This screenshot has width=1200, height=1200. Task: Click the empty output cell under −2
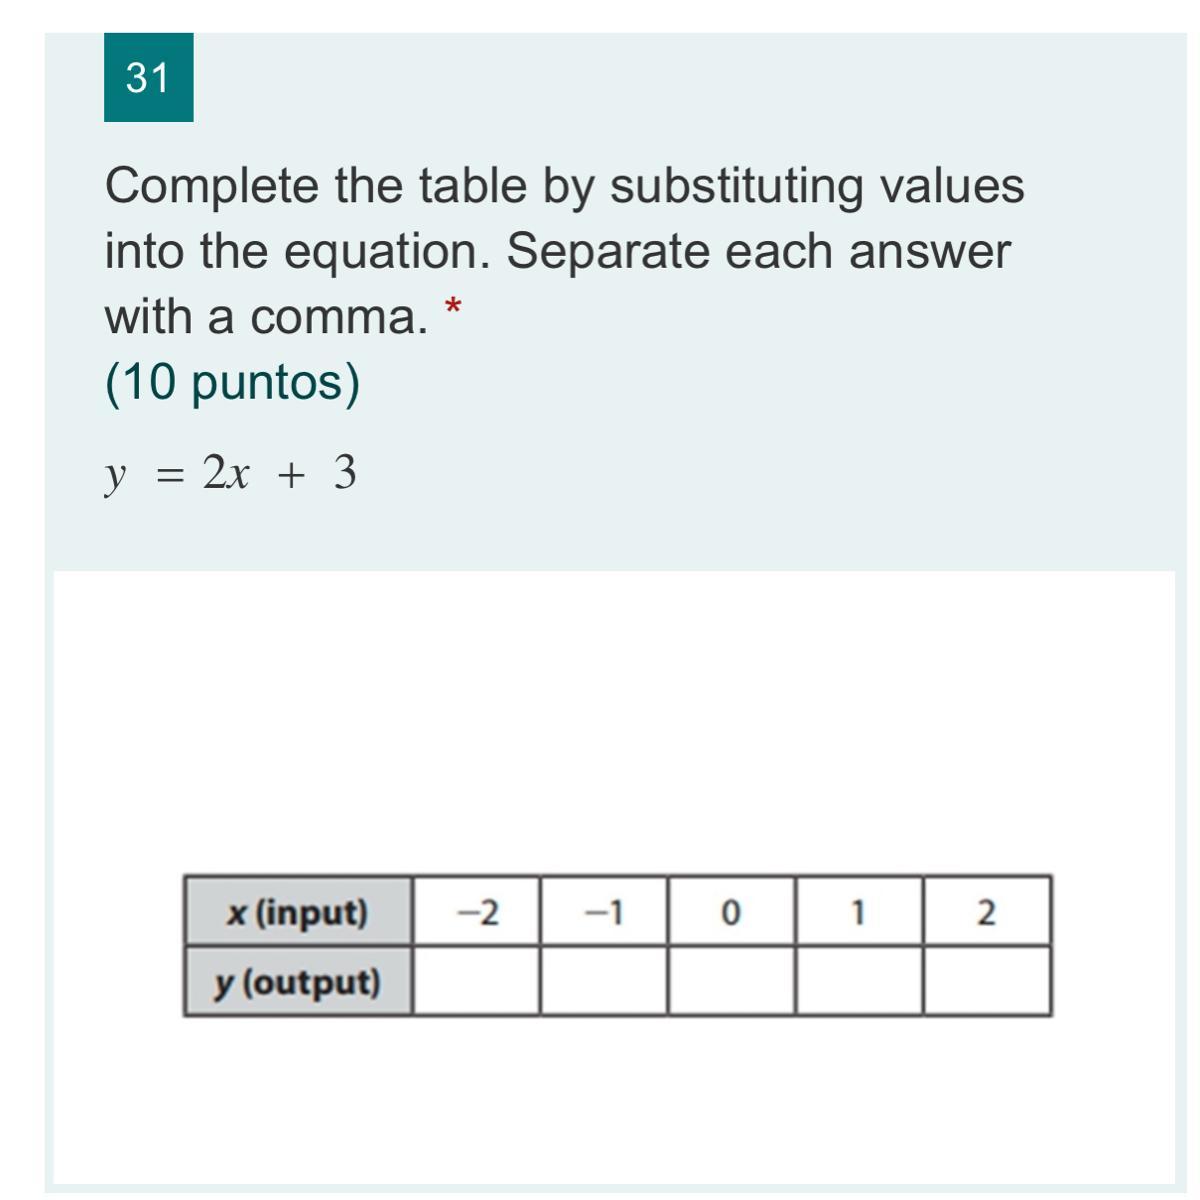coord(476,982)
